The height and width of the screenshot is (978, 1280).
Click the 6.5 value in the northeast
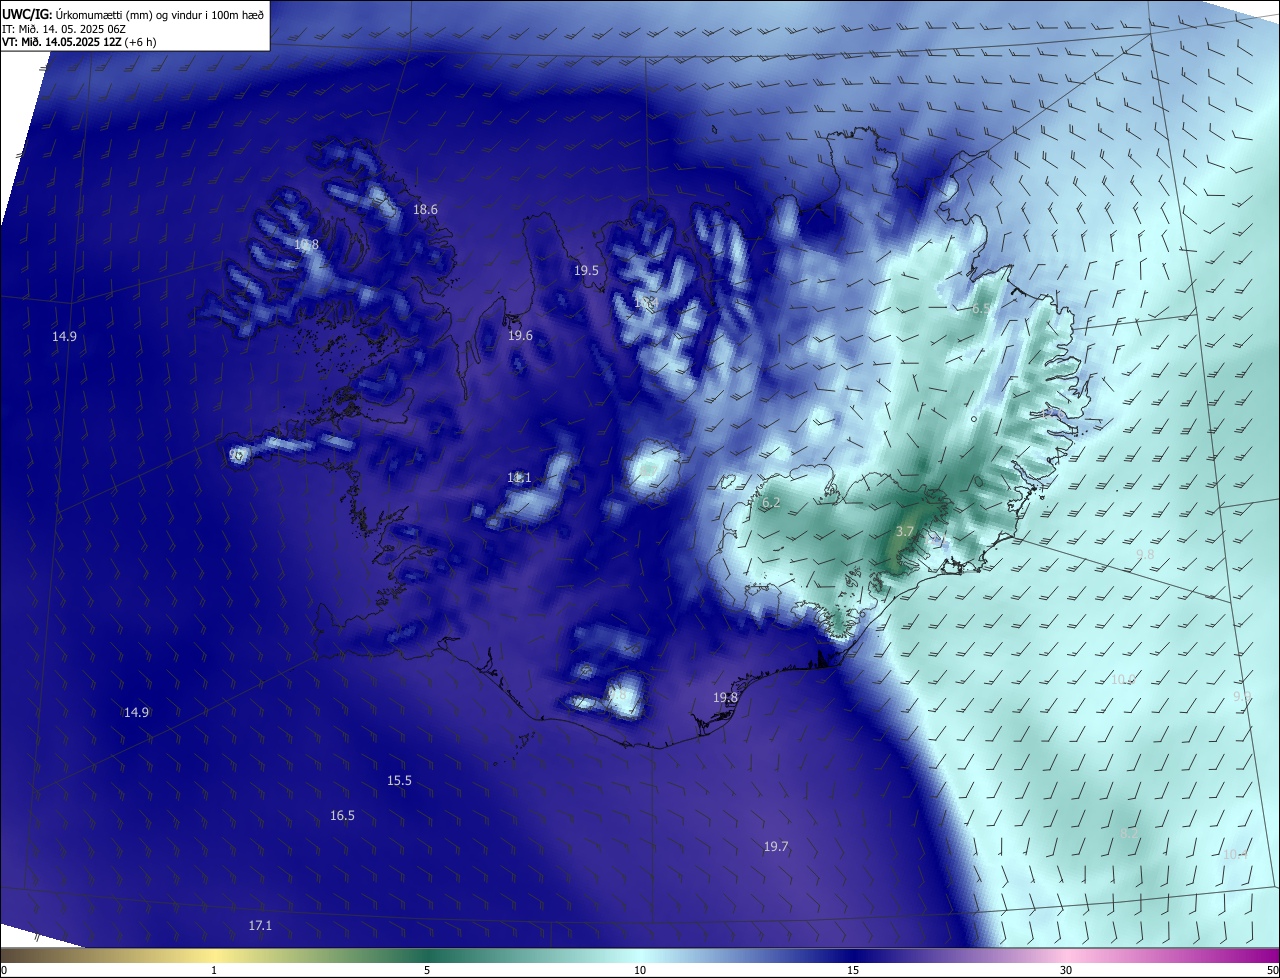[x=981, y=309]
